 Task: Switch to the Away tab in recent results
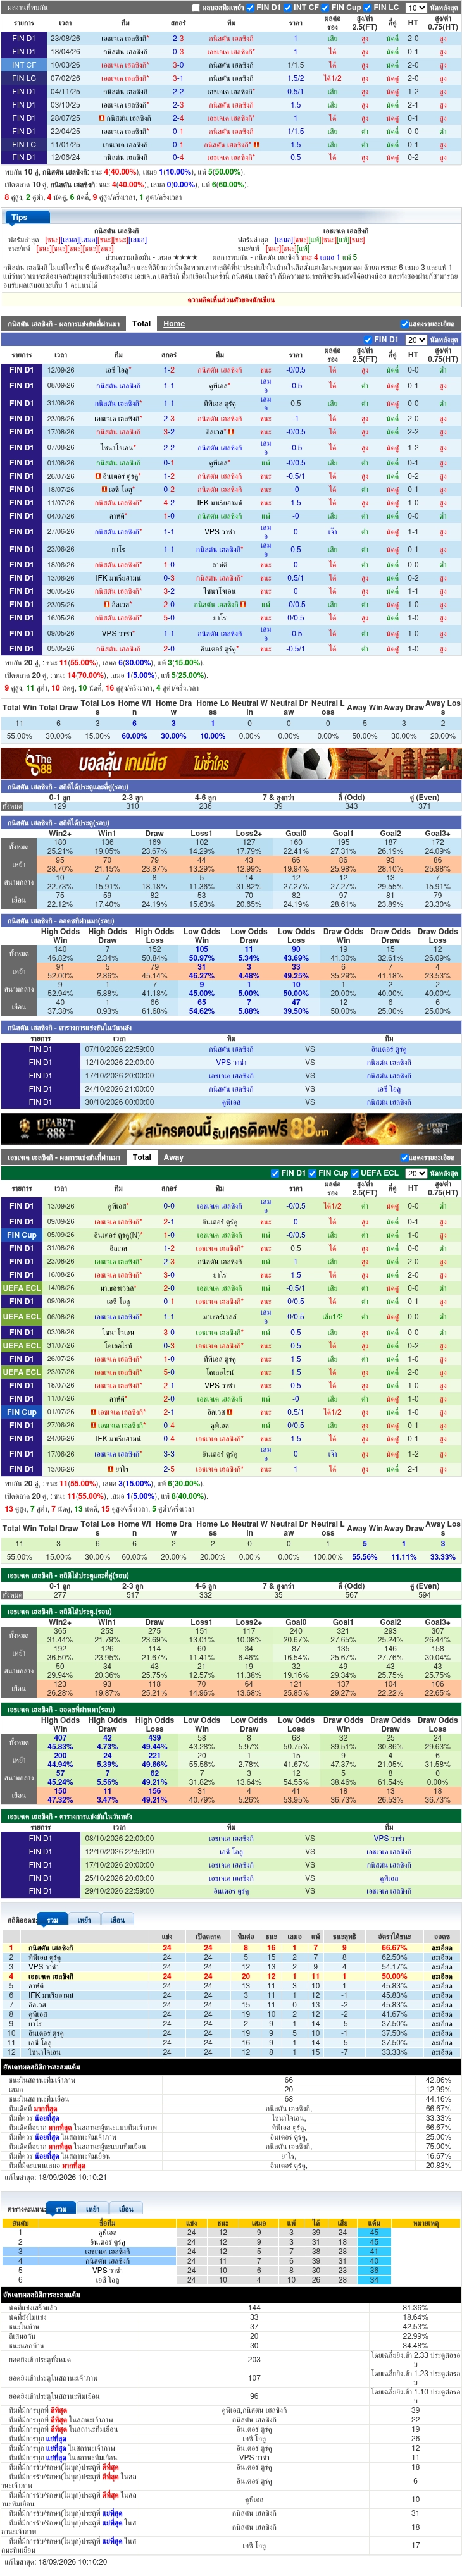(174, 1157)
